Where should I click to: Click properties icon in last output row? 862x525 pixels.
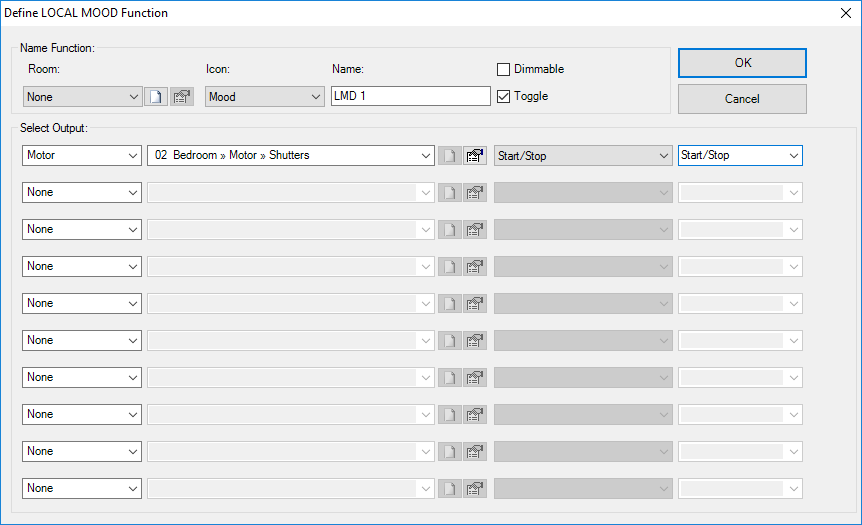pos(475,489)
